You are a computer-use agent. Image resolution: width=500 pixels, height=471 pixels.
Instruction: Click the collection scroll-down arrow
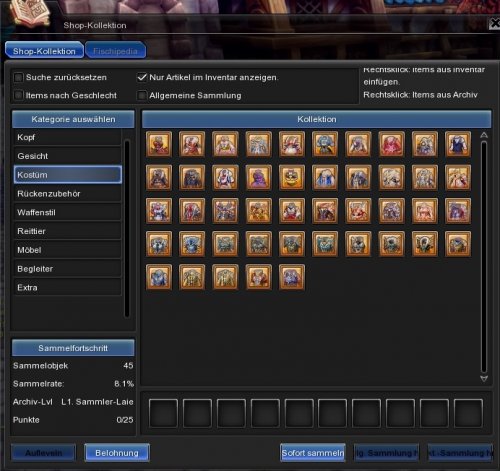[484, 378]
